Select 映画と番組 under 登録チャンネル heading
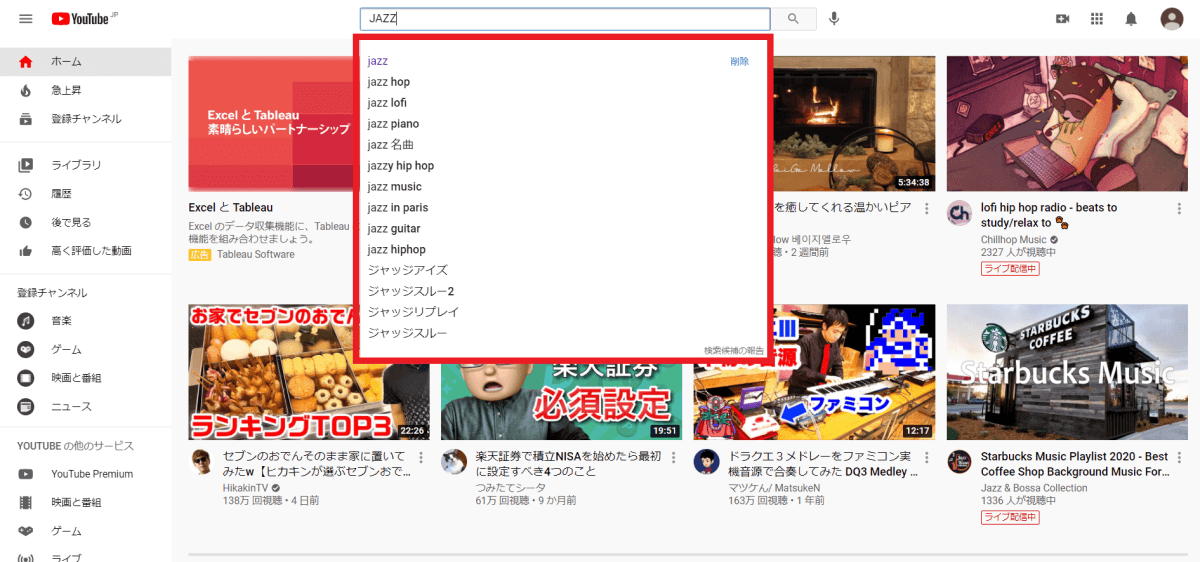This screenshot has height=562, width=1200. click(x=86, y=378)
